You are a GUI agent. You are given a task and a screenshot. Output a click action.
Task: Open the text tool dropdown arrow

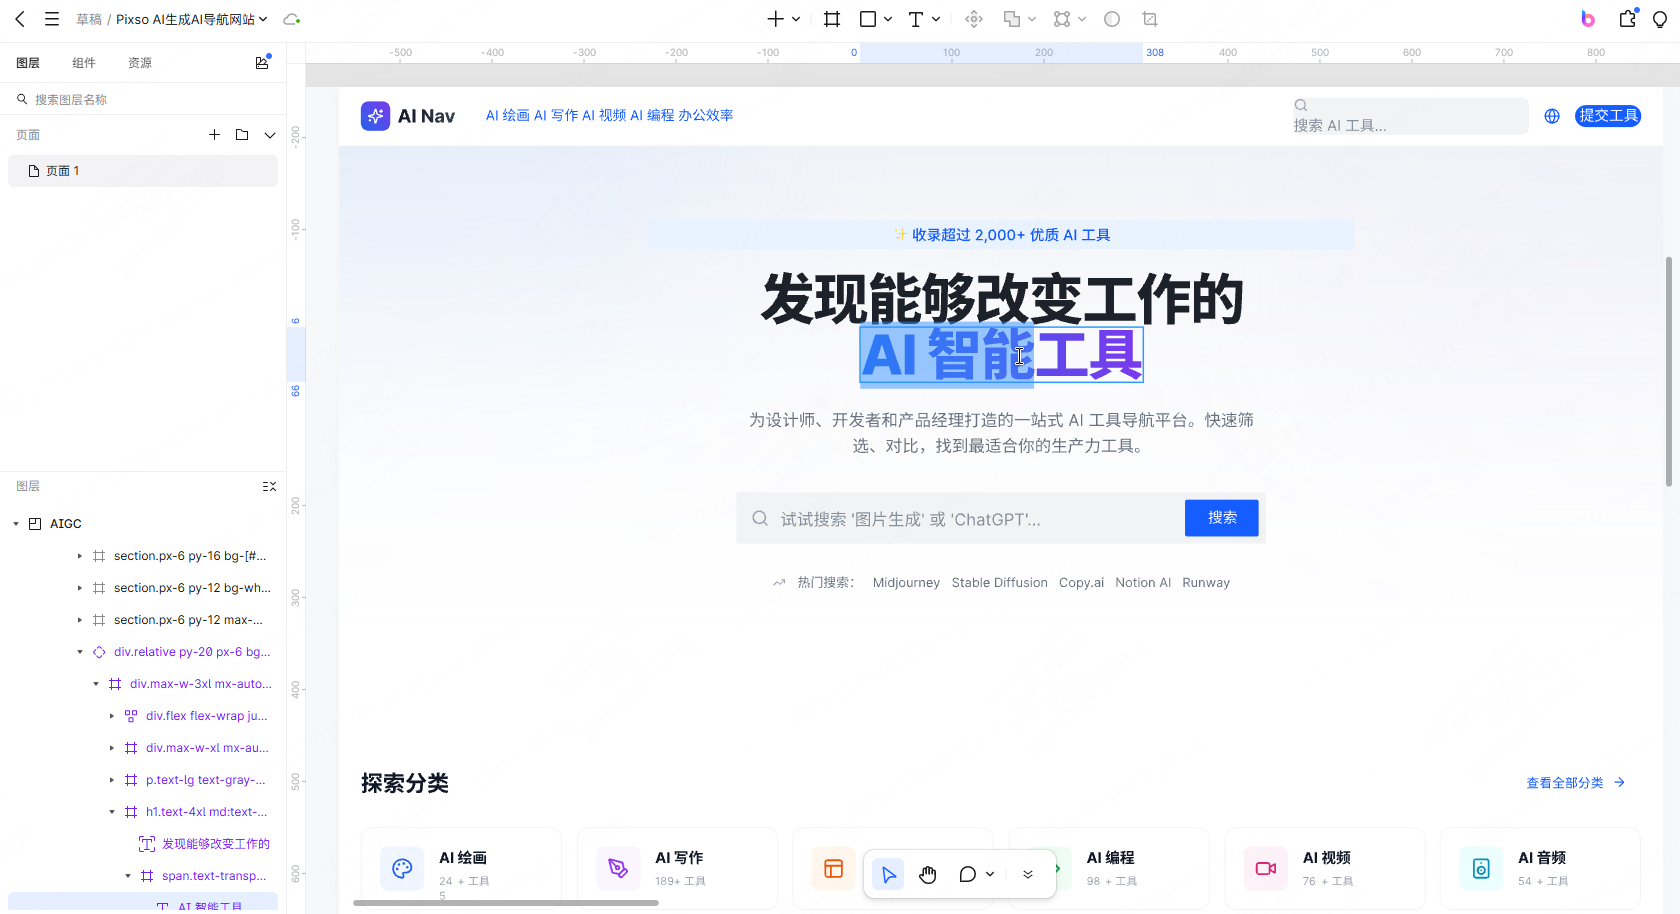(x=936, y=19)
